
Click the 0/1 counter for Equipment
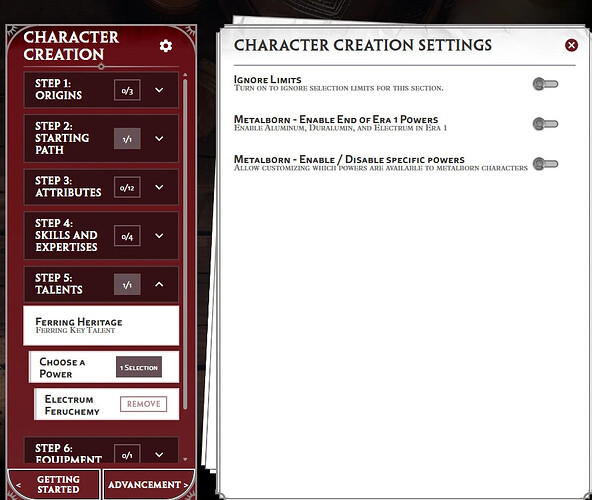coord(127,454)
